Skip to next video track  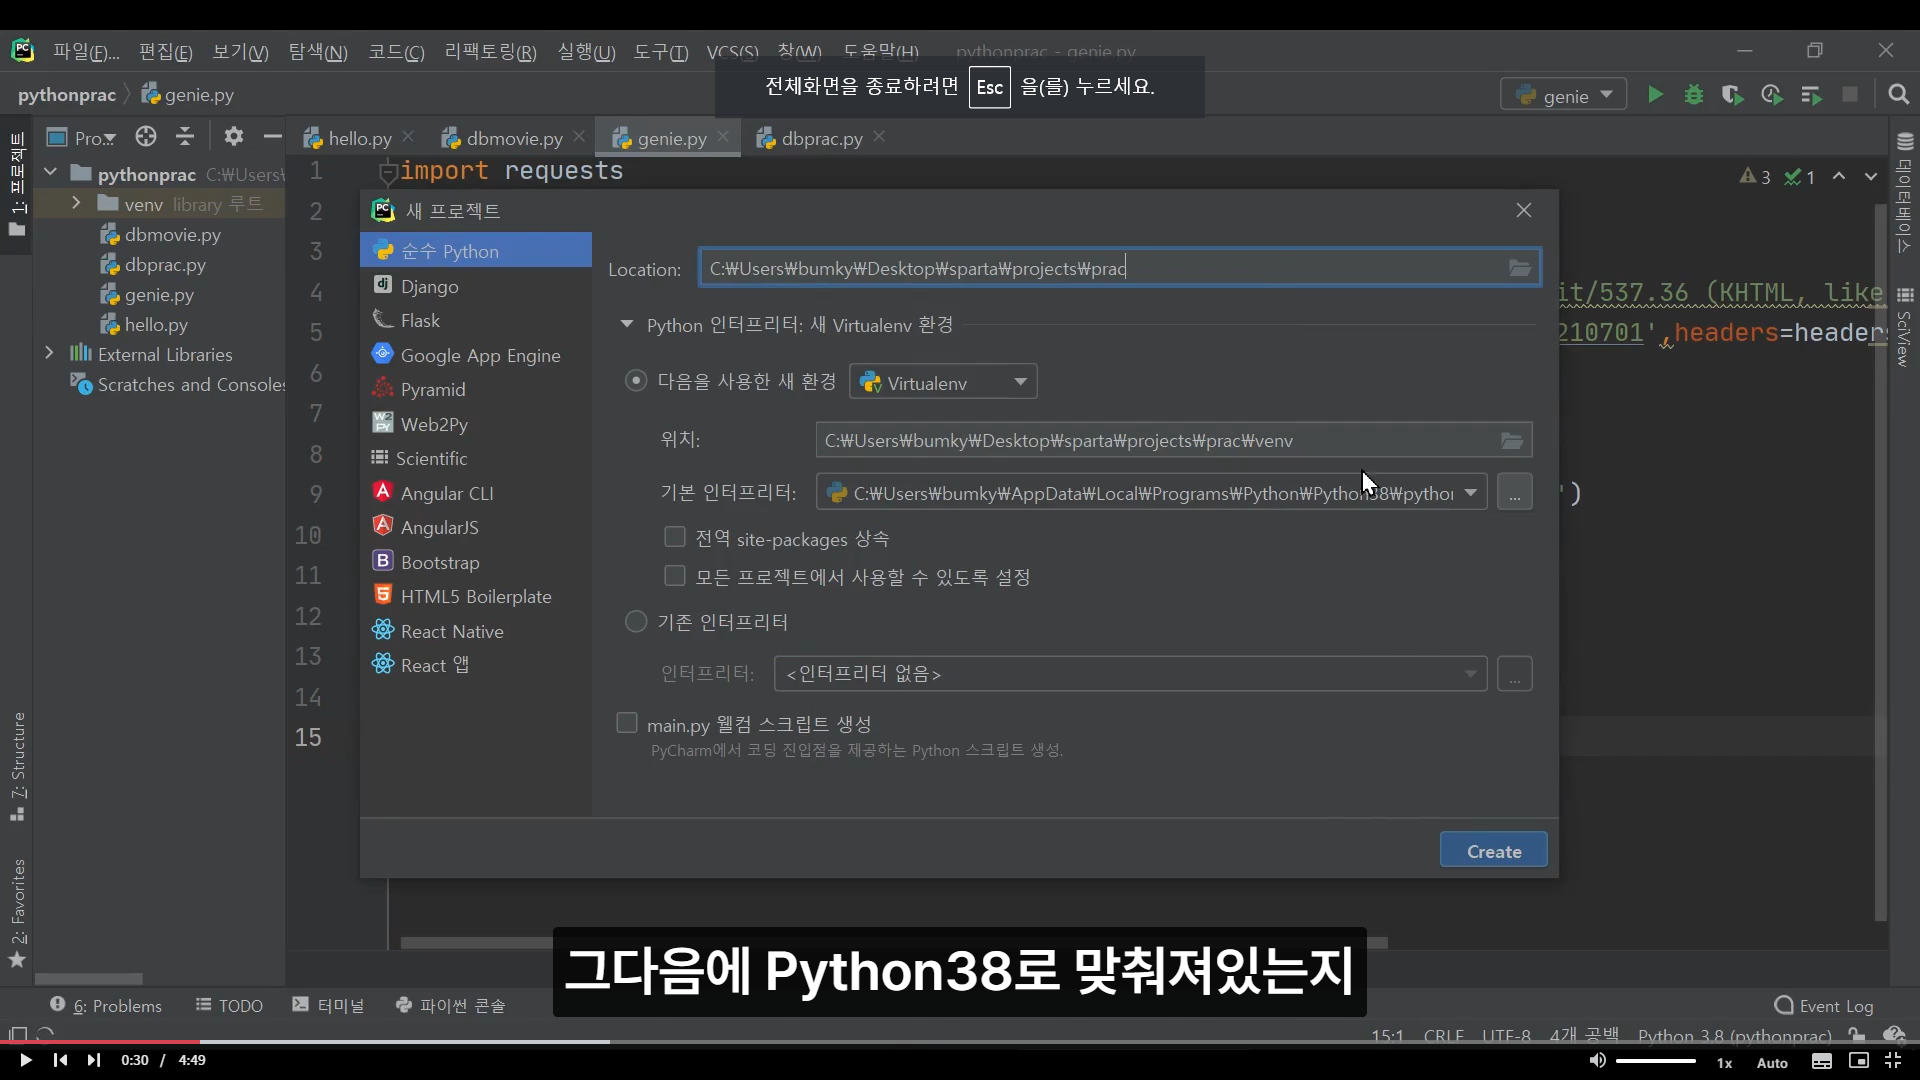tap(93, 1061)
